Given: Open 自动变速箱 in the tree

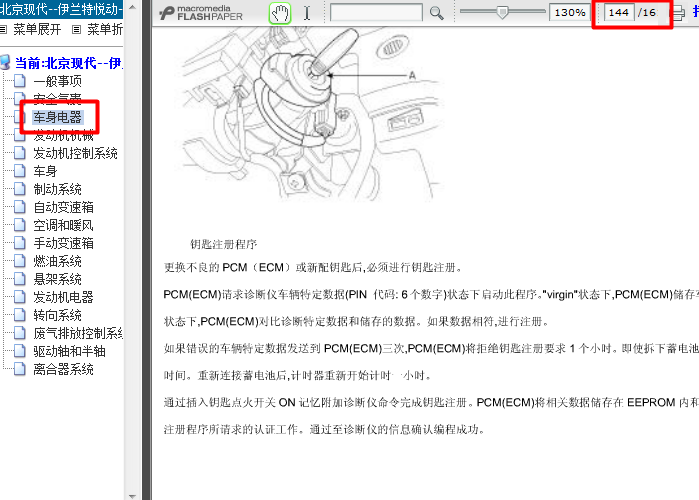Looking at the screenshot, I should click(x=63, y=207).
